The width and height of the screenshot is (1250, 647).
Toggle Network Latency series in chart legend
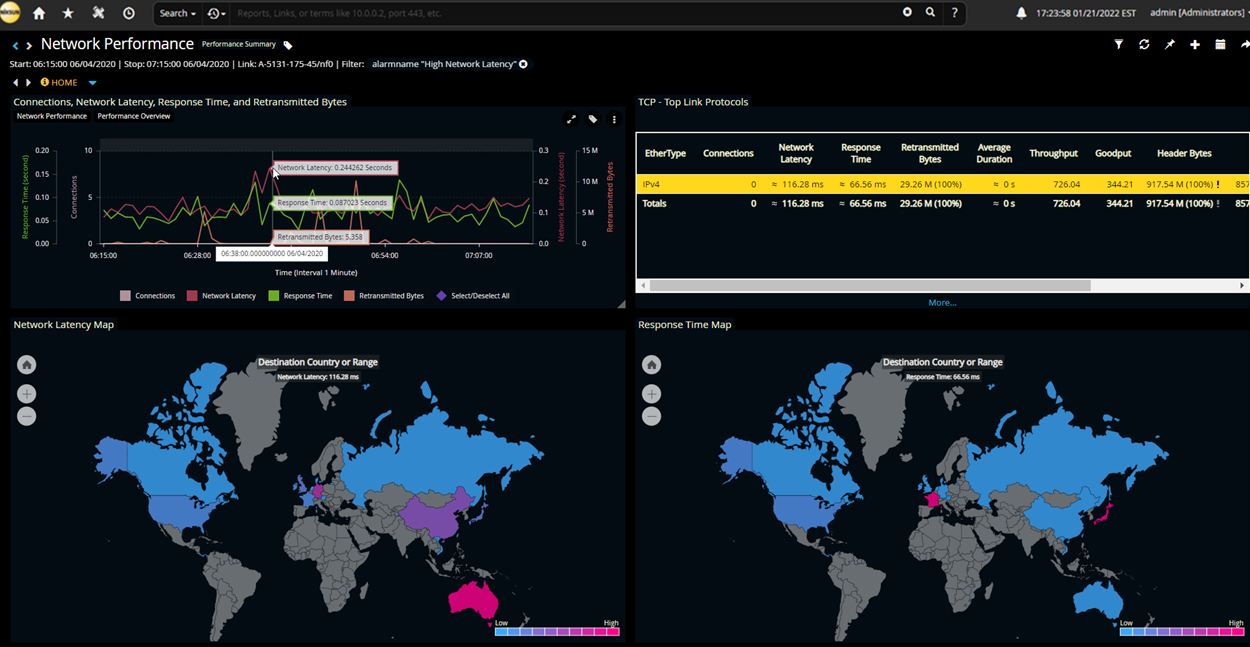coord(221,296)
